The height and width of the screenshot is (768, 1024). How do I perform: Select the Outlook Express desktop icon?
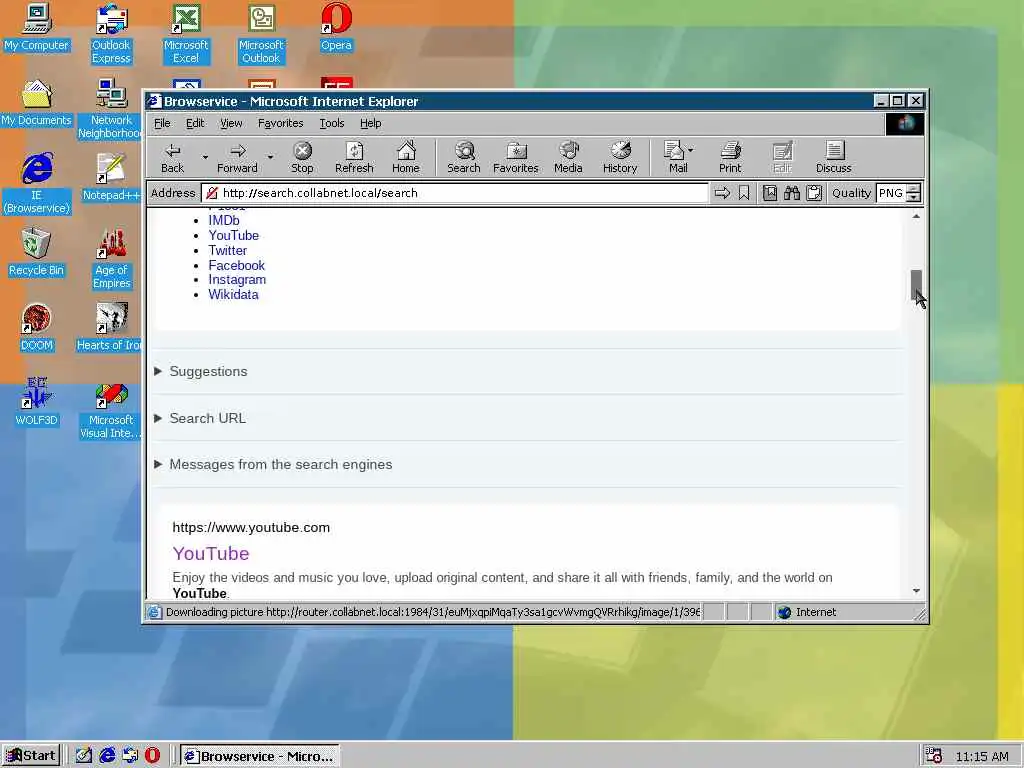[111, 33]
